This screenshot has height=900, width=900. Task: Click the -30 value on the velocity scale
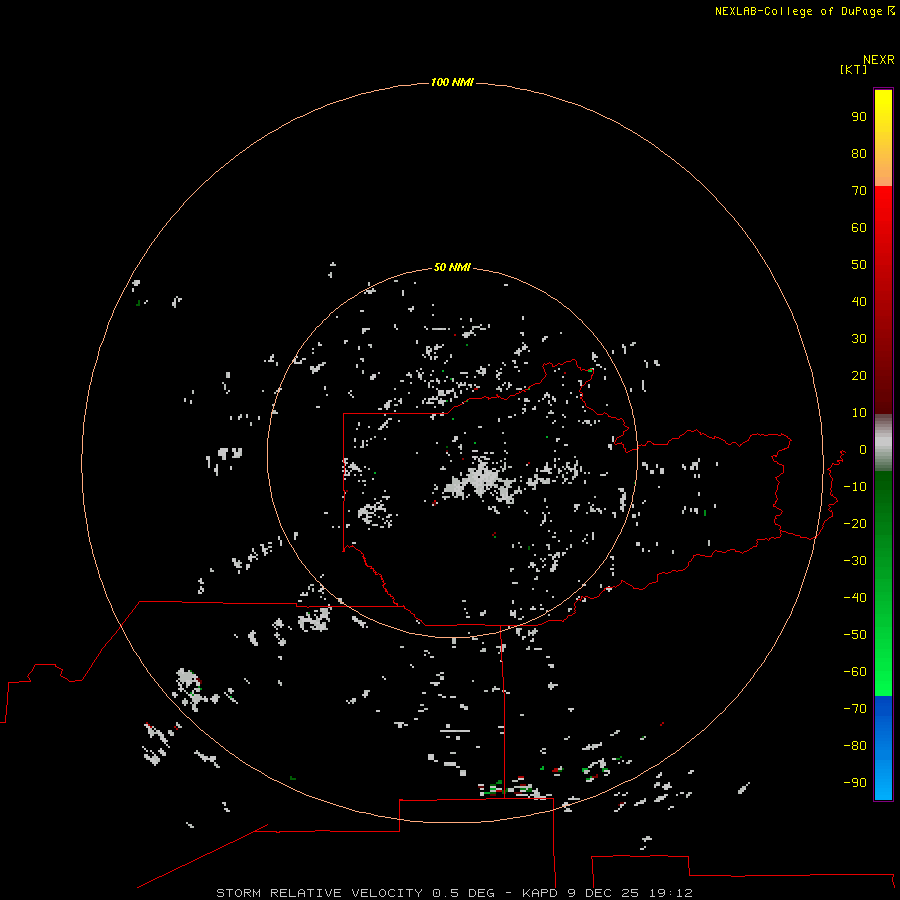coord(855,561)
